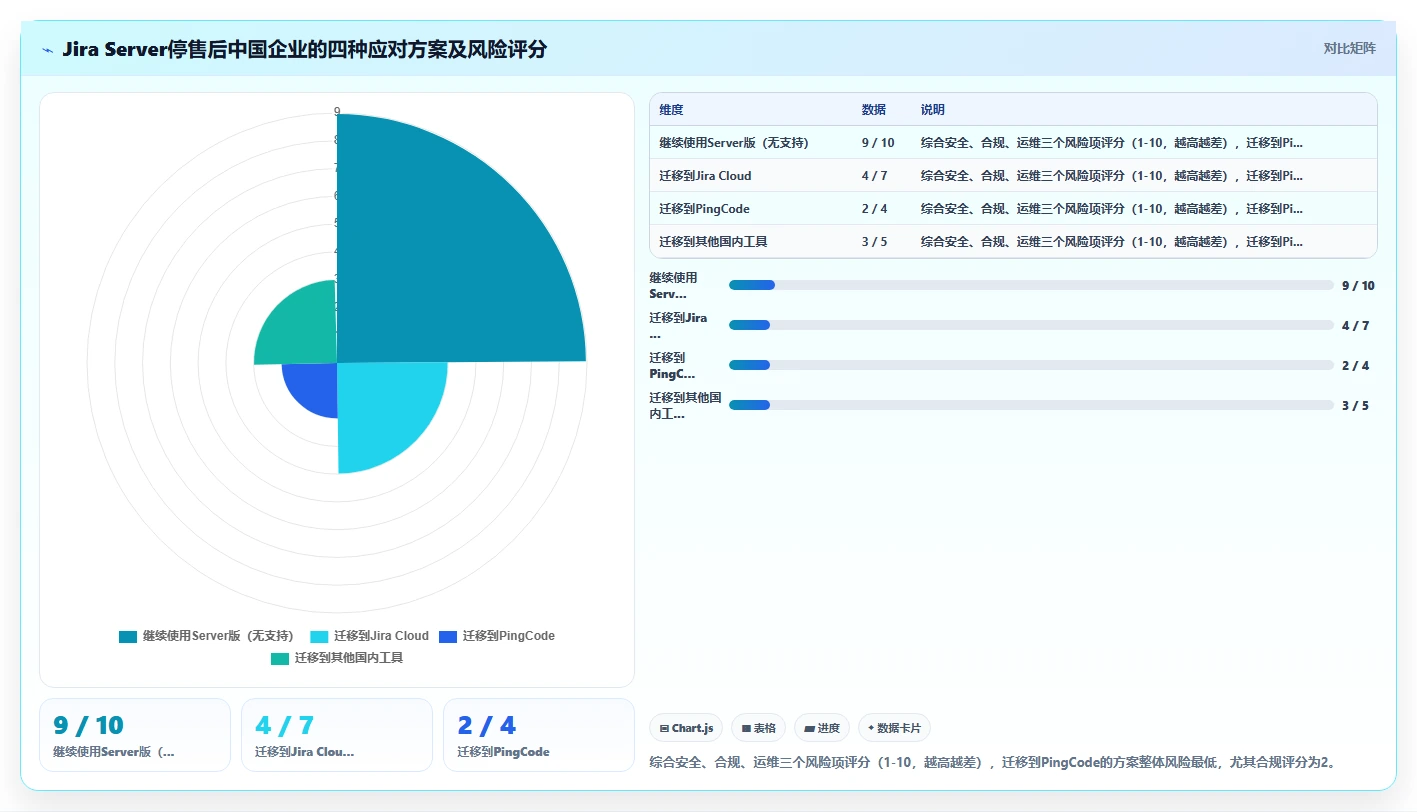Click the 说明 column header

(933, 110)
